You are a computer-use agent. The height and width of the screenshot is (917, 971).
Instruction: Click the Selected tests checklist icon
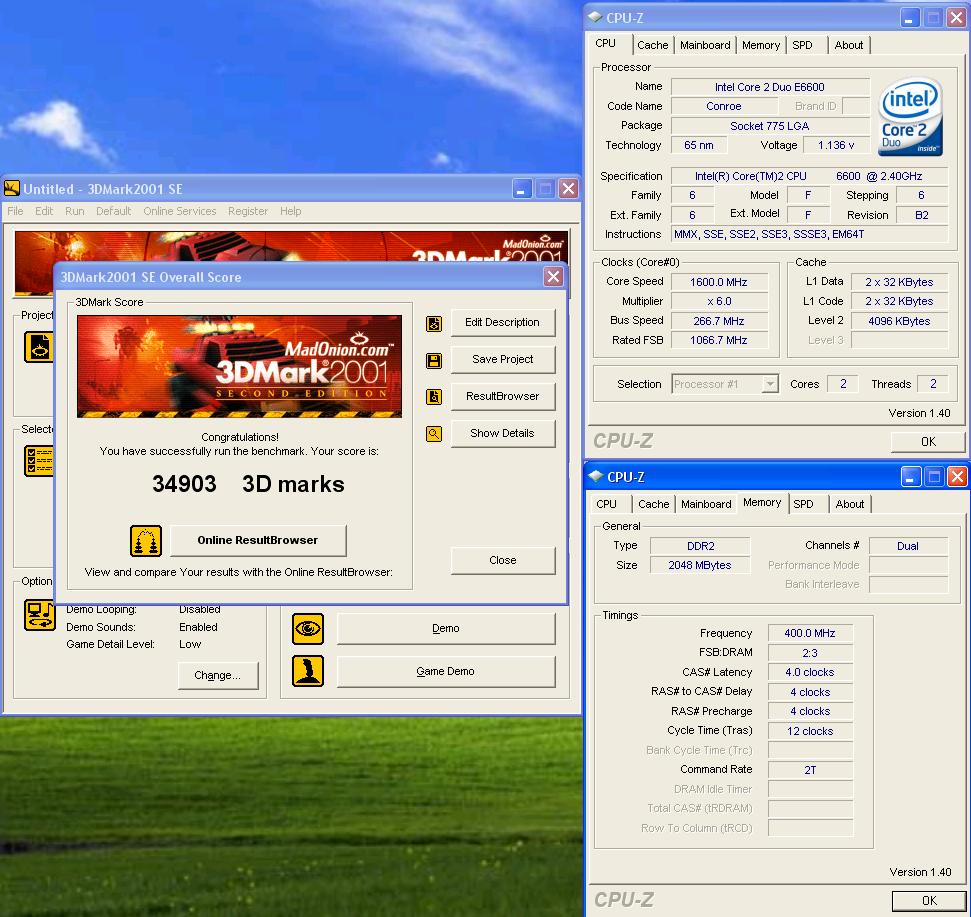38,461
